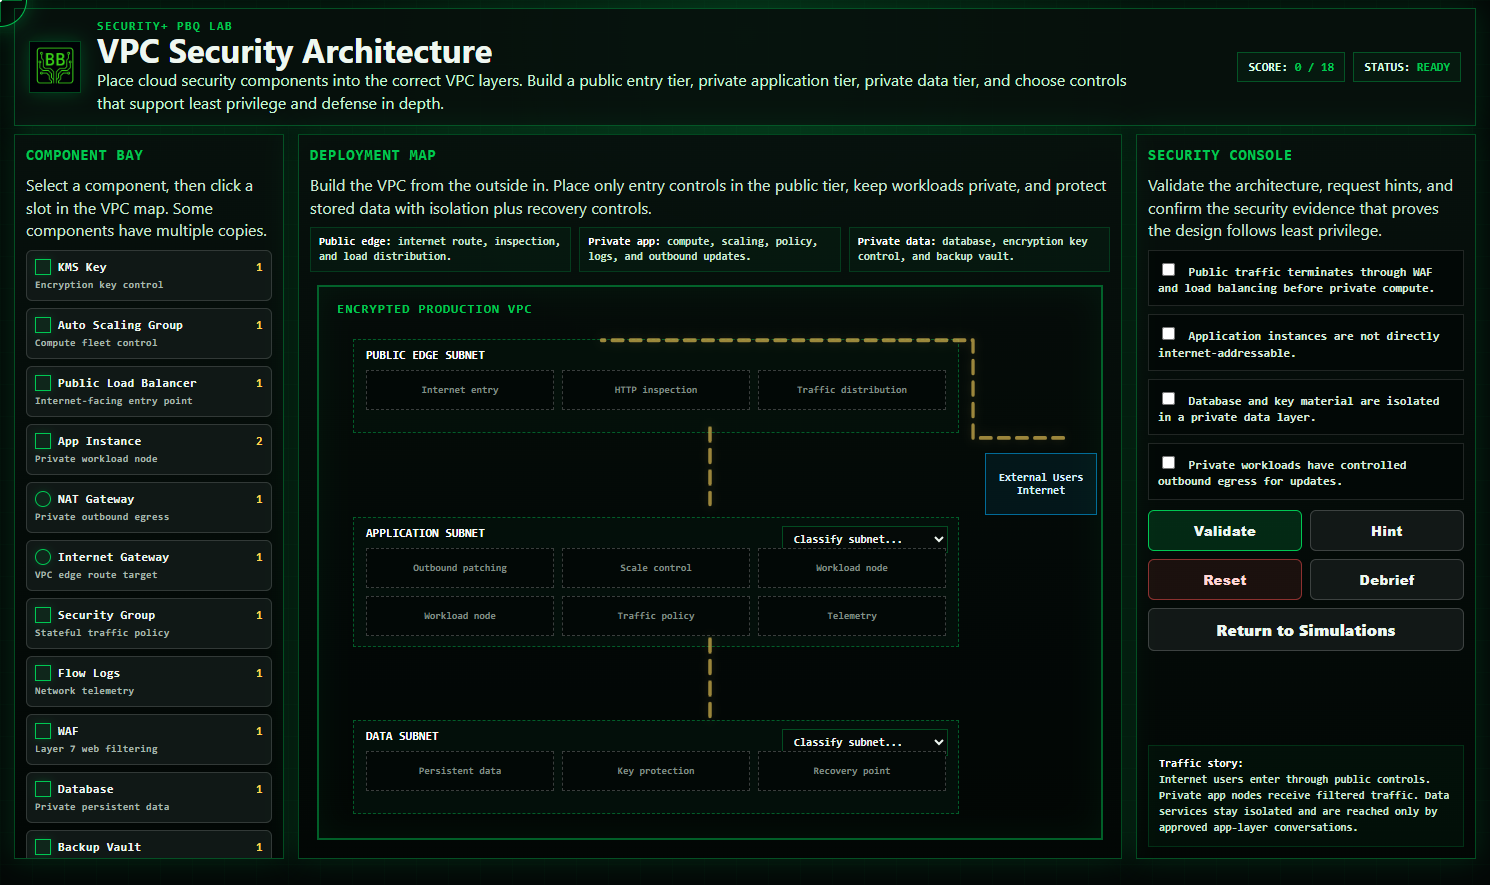Image resolution: width=1490 pixels, height=885 pixels.
Task: Choose the Traffic distribution slot
Action: (x=852, y=390)
